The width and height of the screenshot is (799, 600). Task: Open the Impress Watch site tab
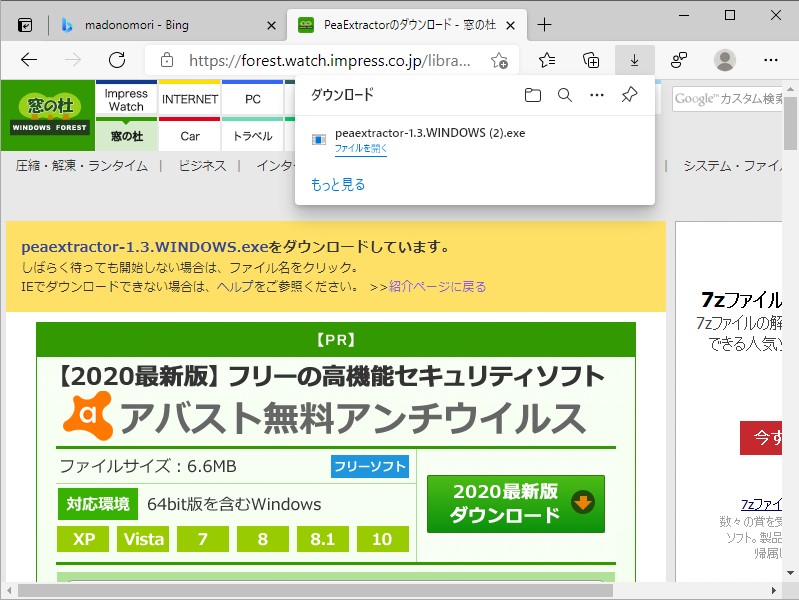(x=126, y=100)
